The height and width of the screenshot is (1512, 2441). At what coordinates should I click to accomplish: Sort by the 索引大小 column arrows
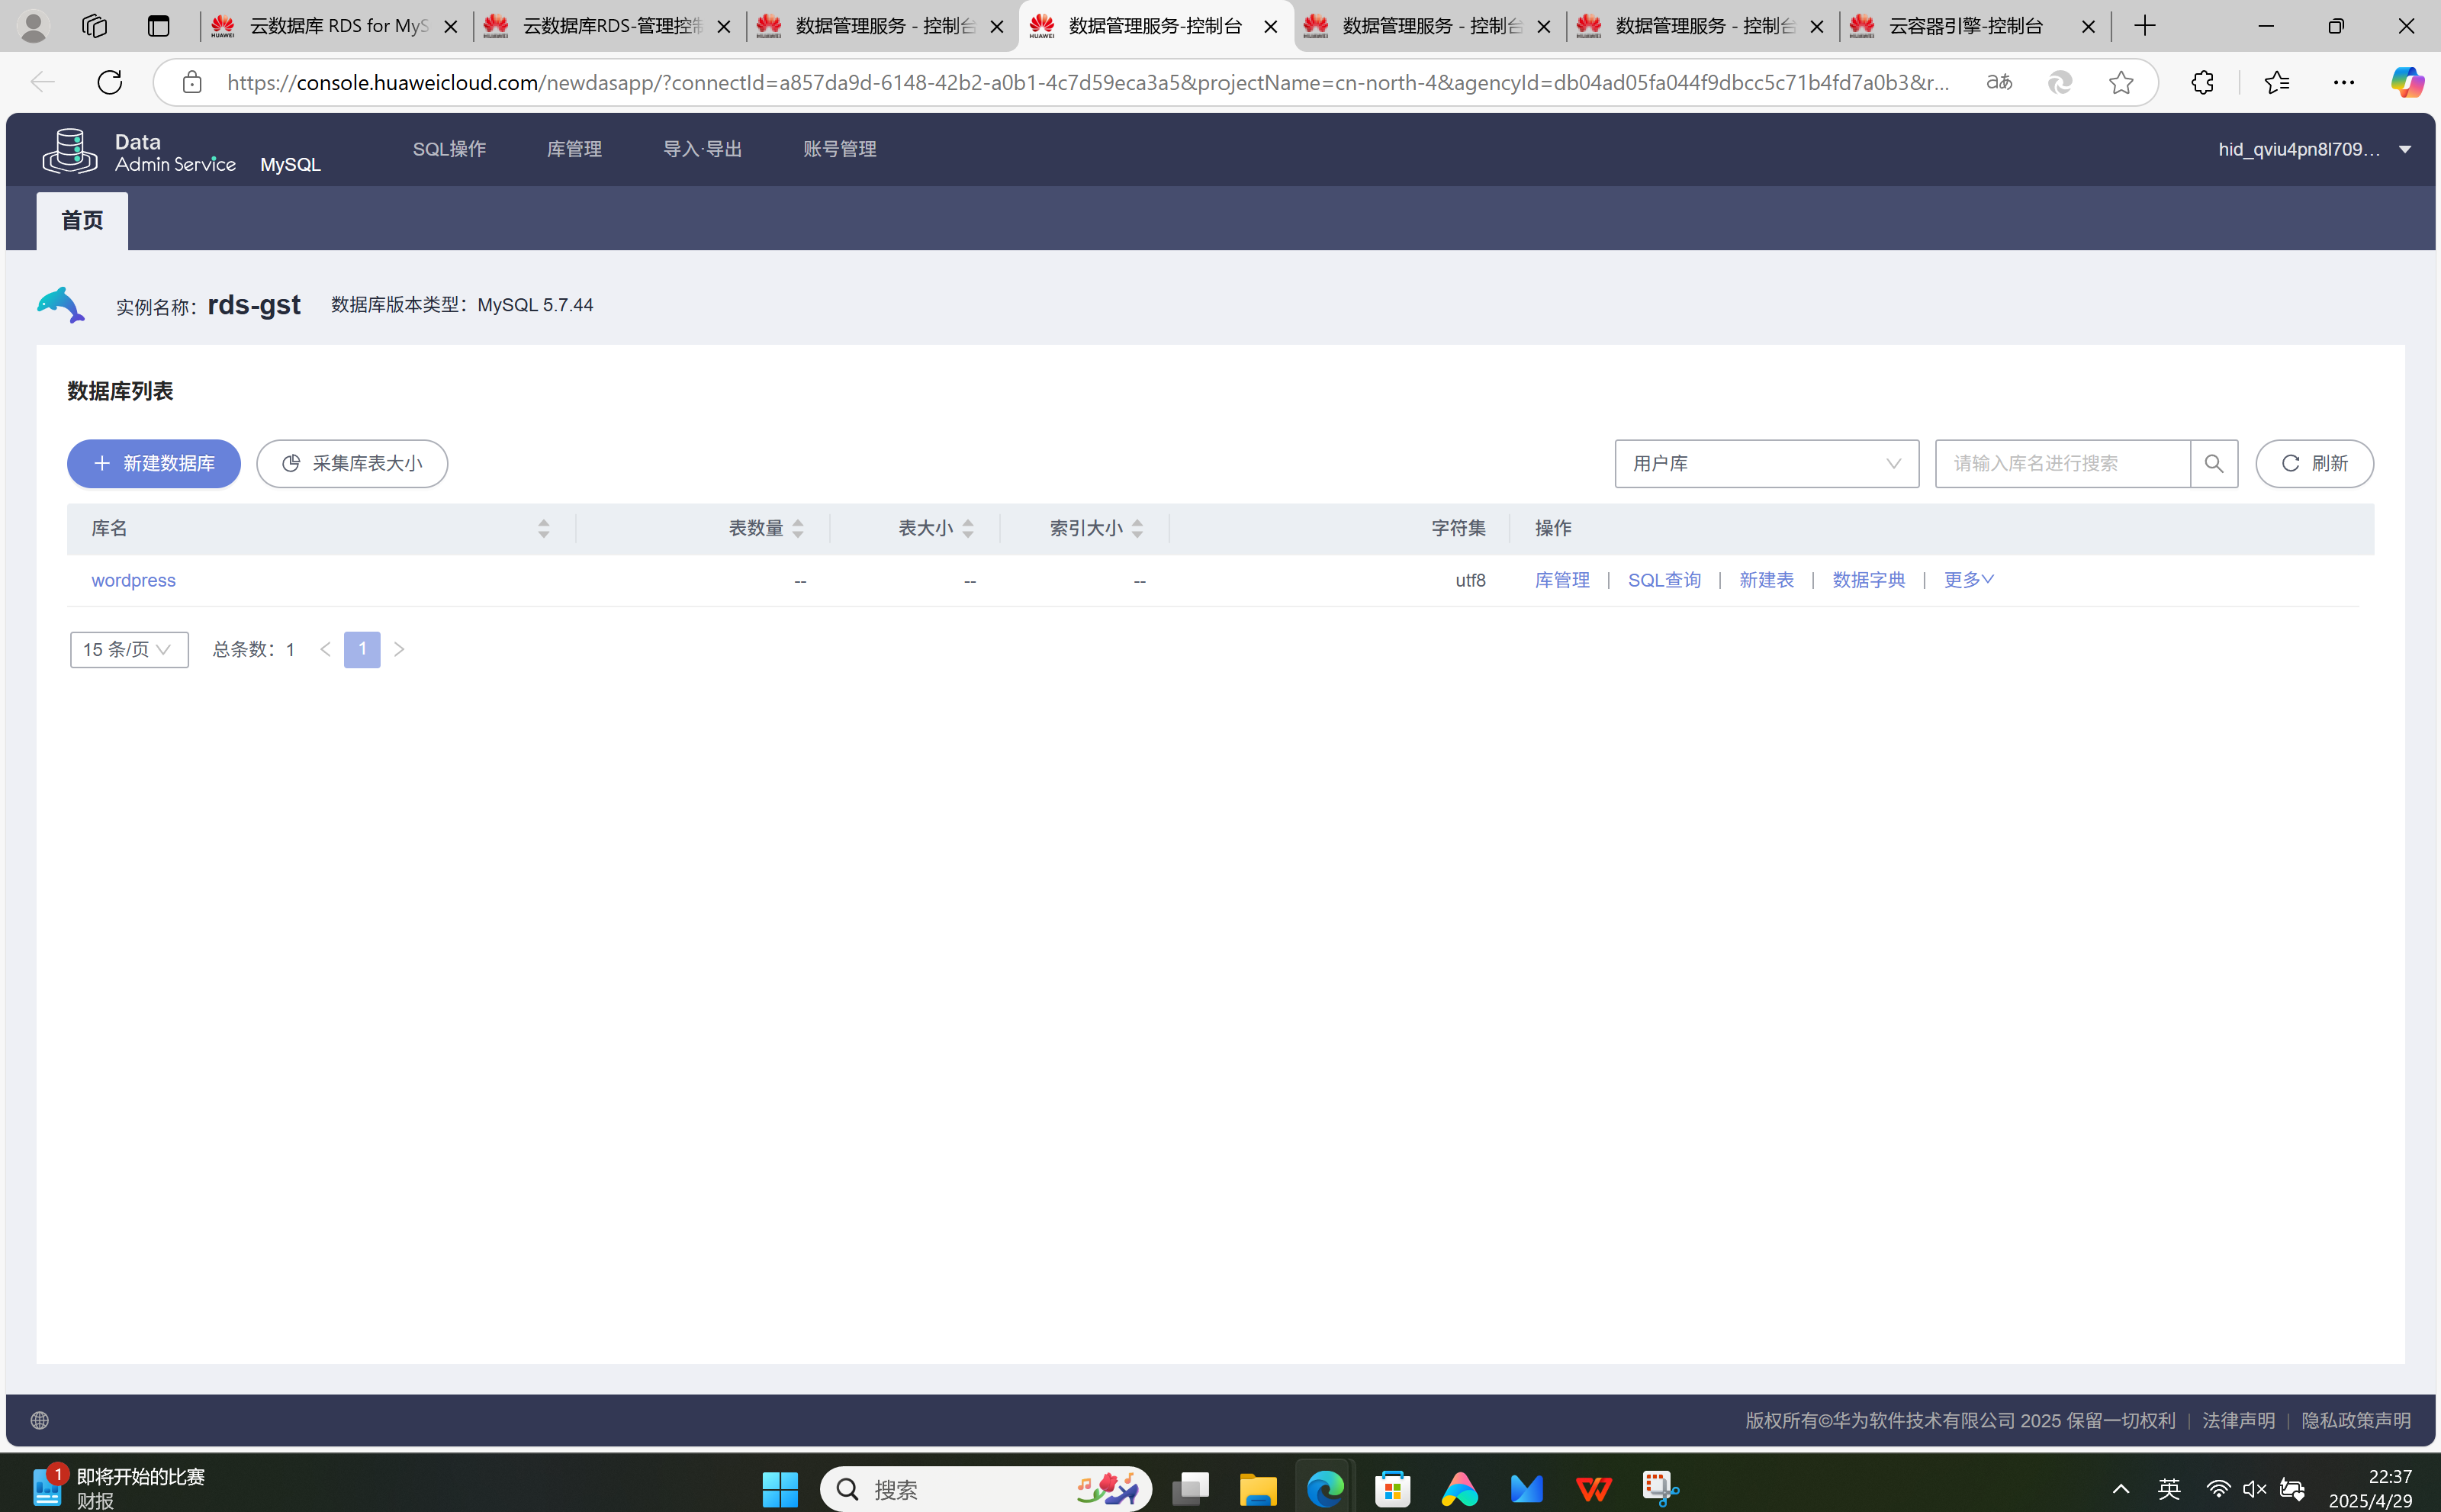coord(1137,528)
